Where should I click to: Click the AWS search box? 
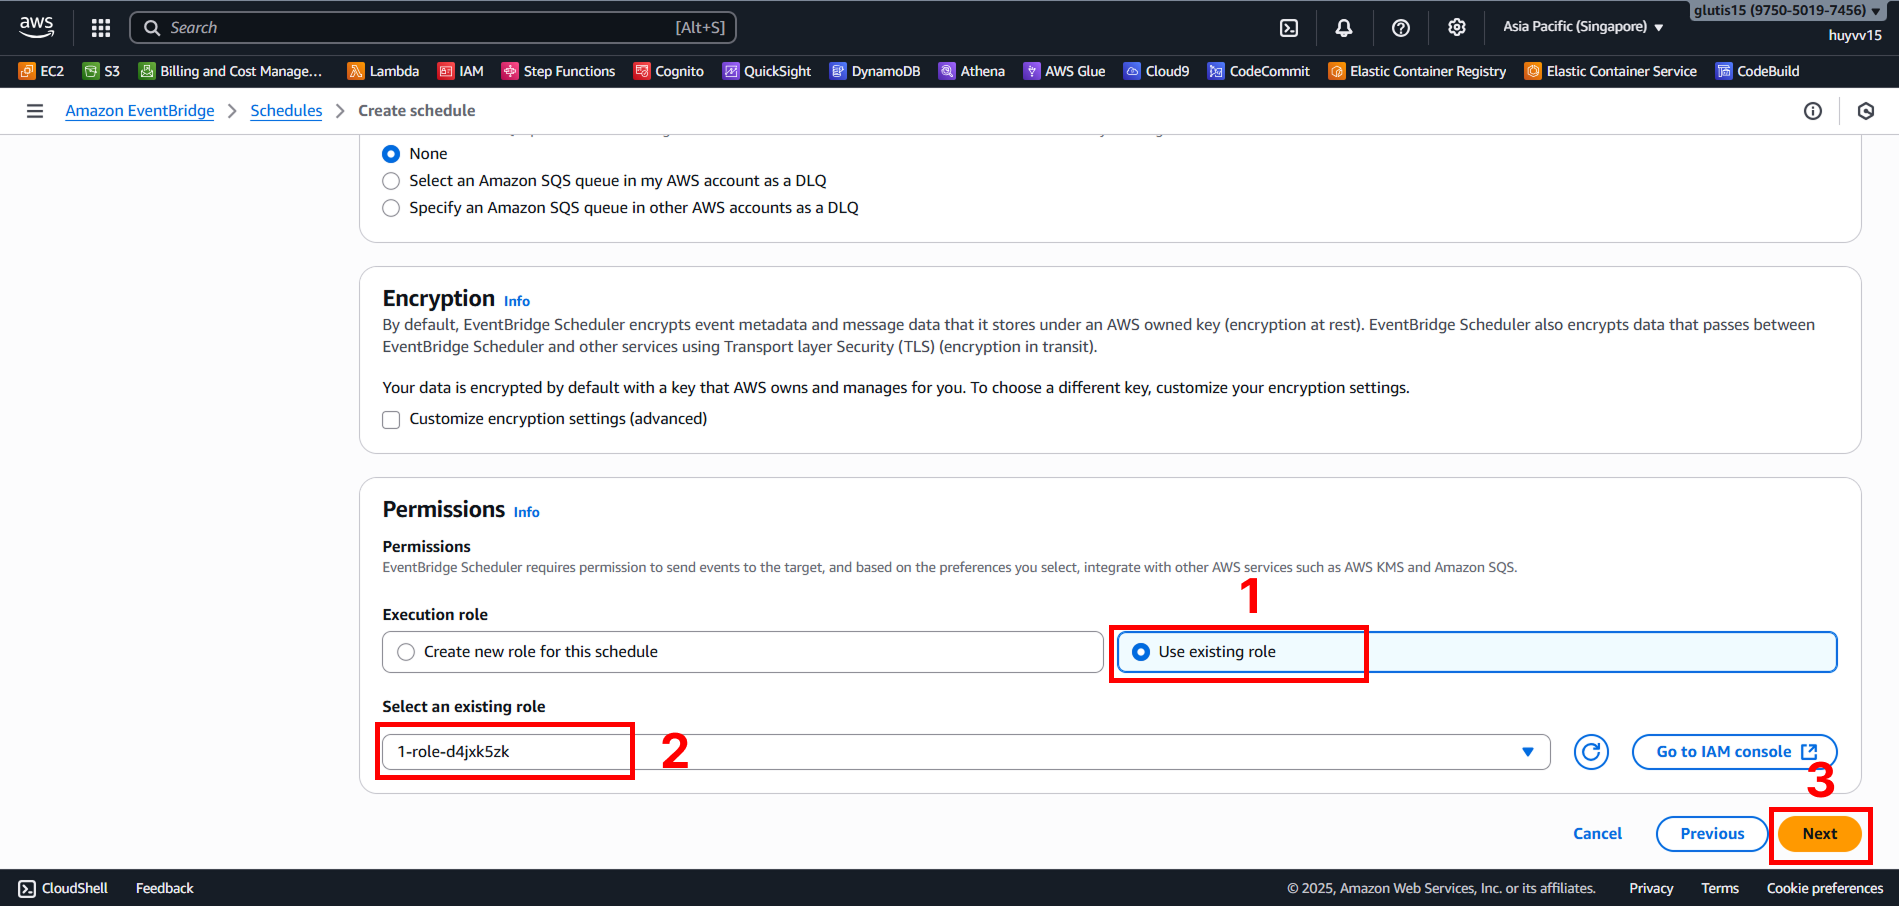[x=433, y=28]
